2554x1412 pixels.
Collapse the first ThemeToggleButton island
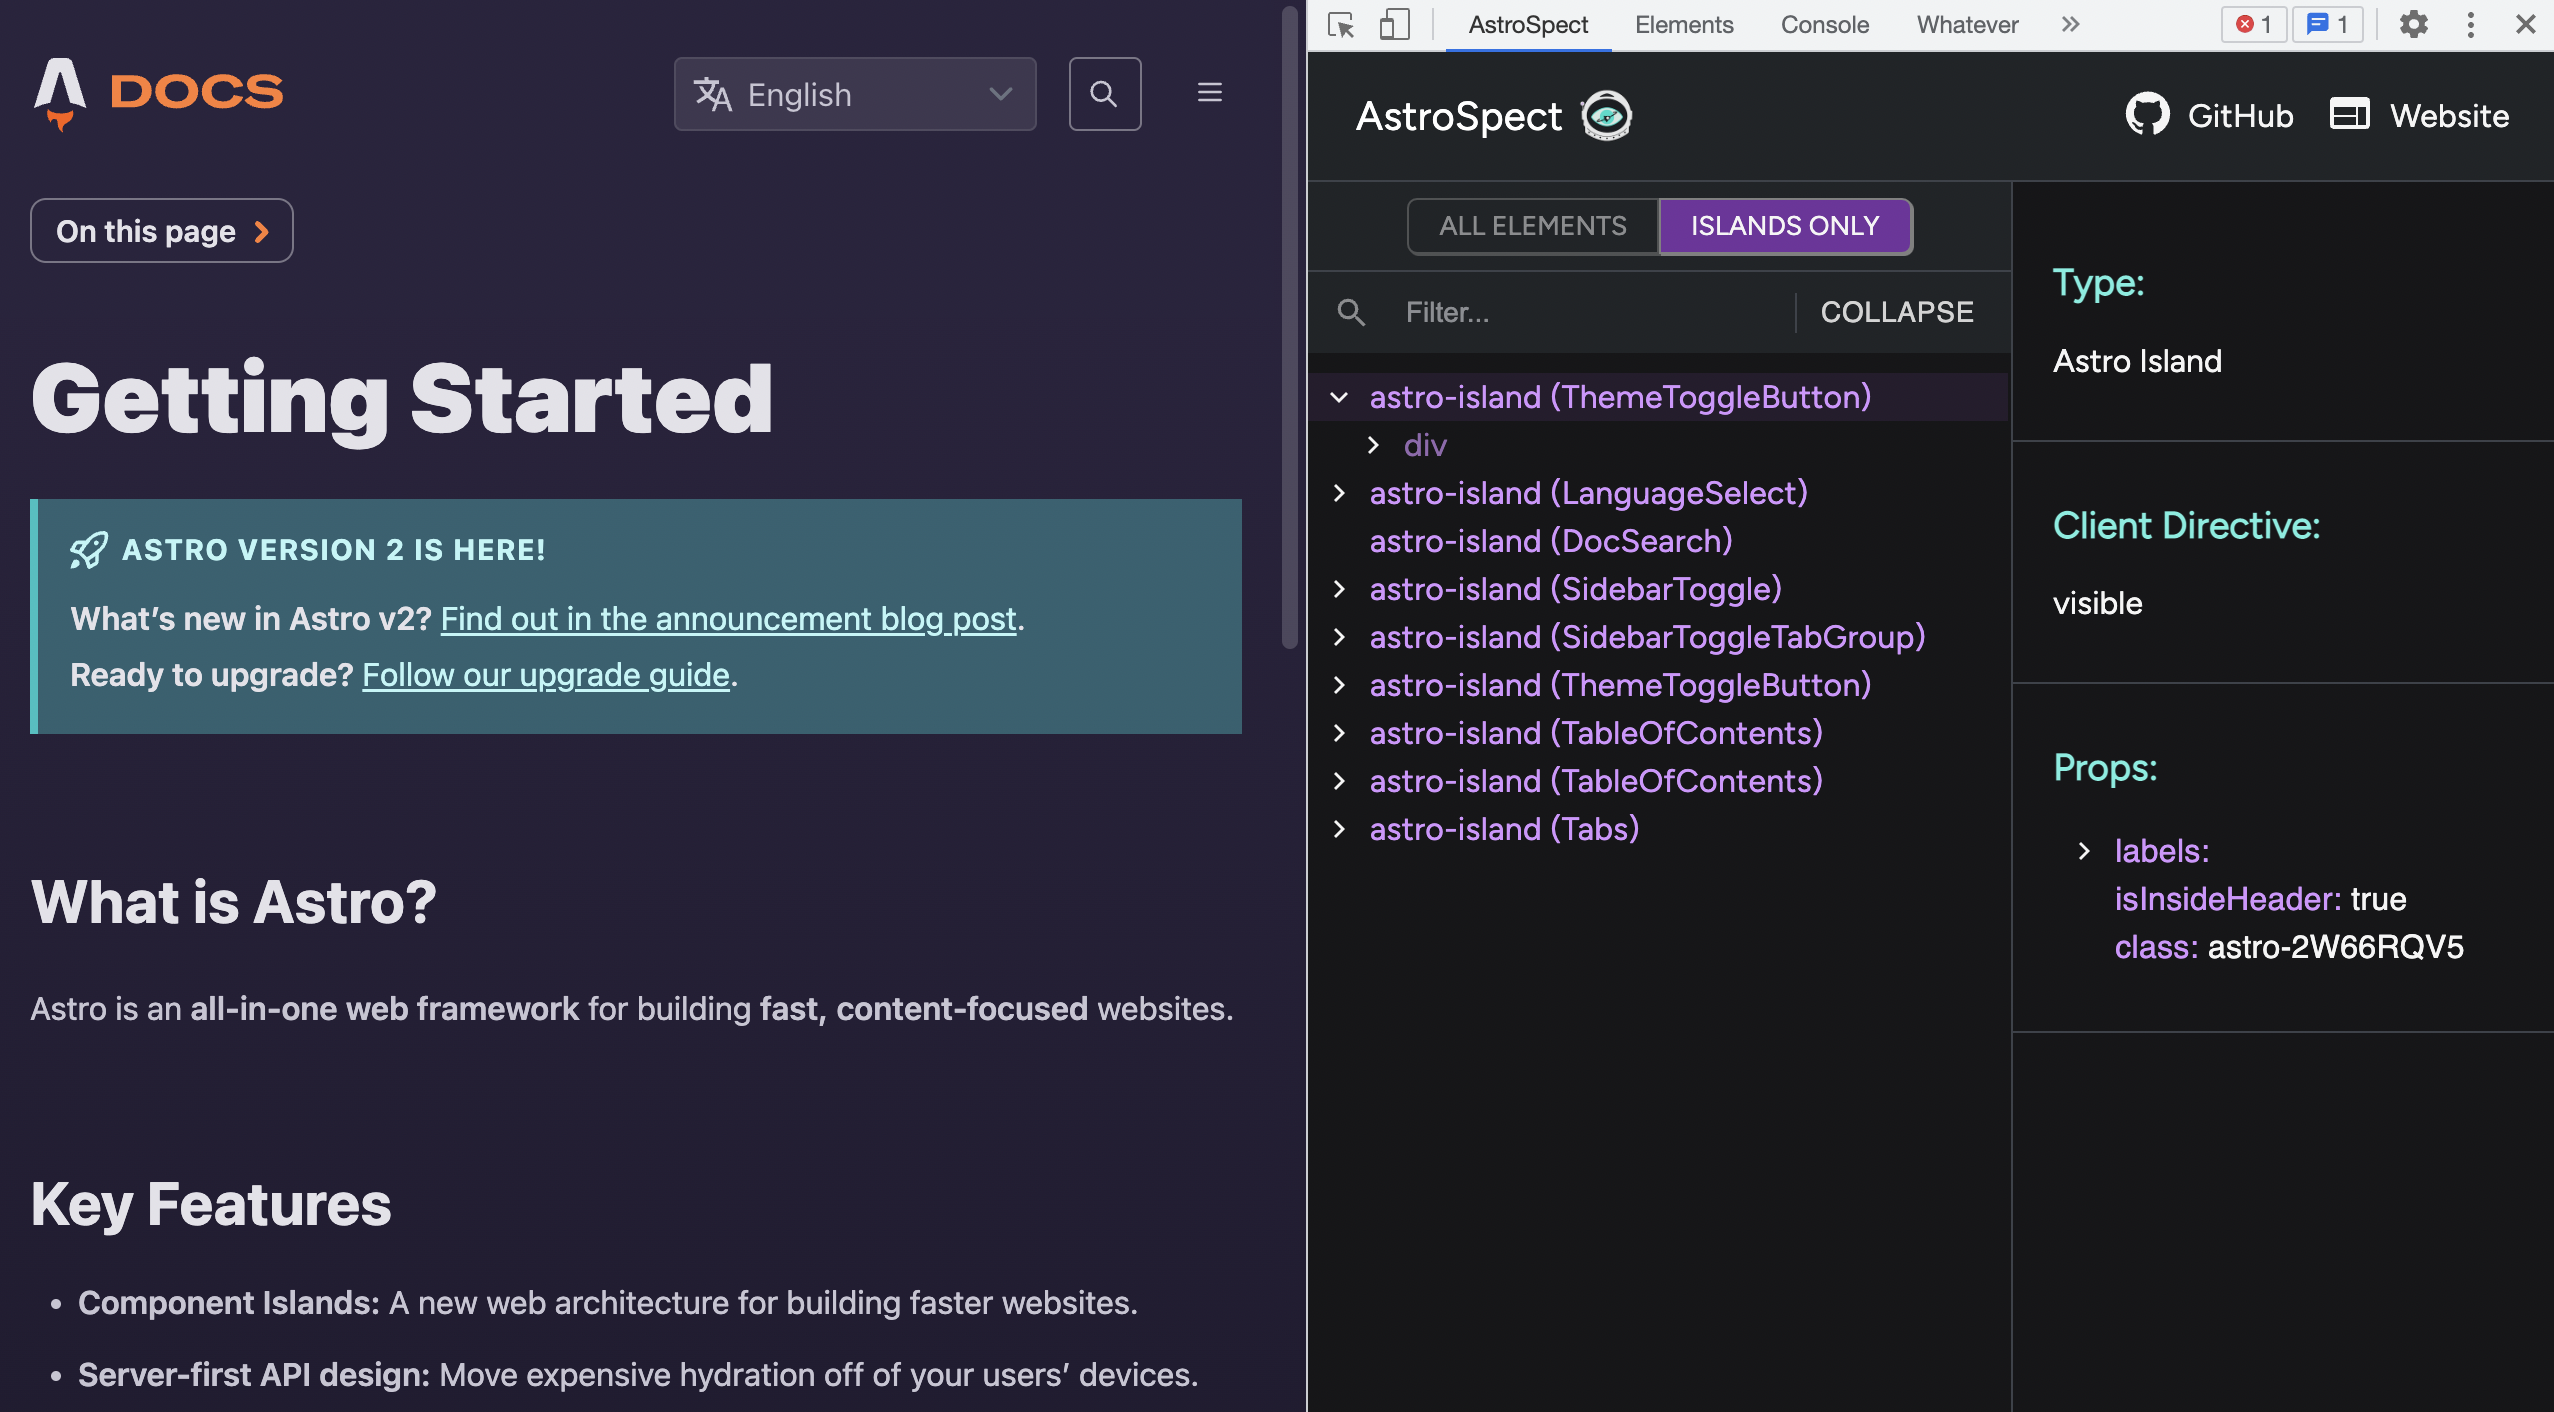pos(1339,397)
